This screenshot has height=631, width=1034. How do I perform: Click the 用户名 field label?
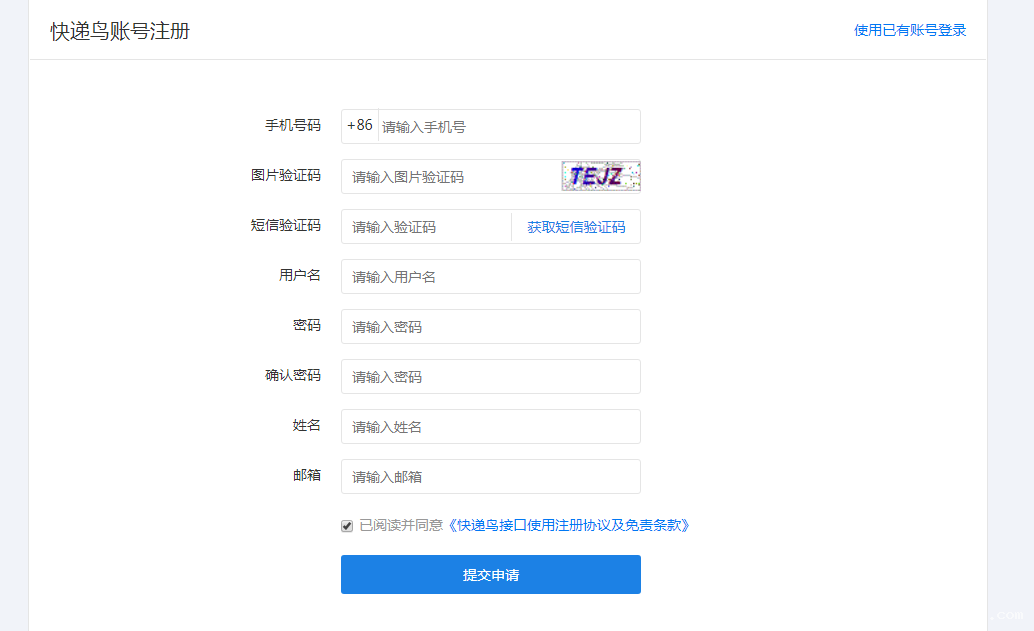coord(299,276)
